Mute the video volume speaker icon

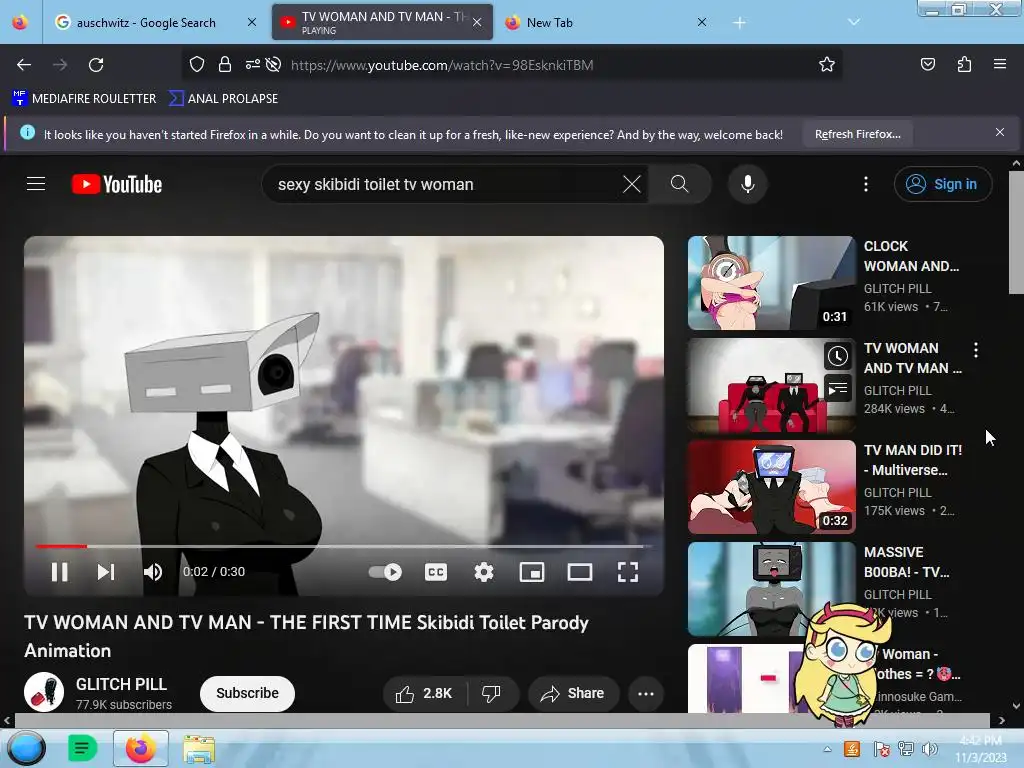point(153,572)
